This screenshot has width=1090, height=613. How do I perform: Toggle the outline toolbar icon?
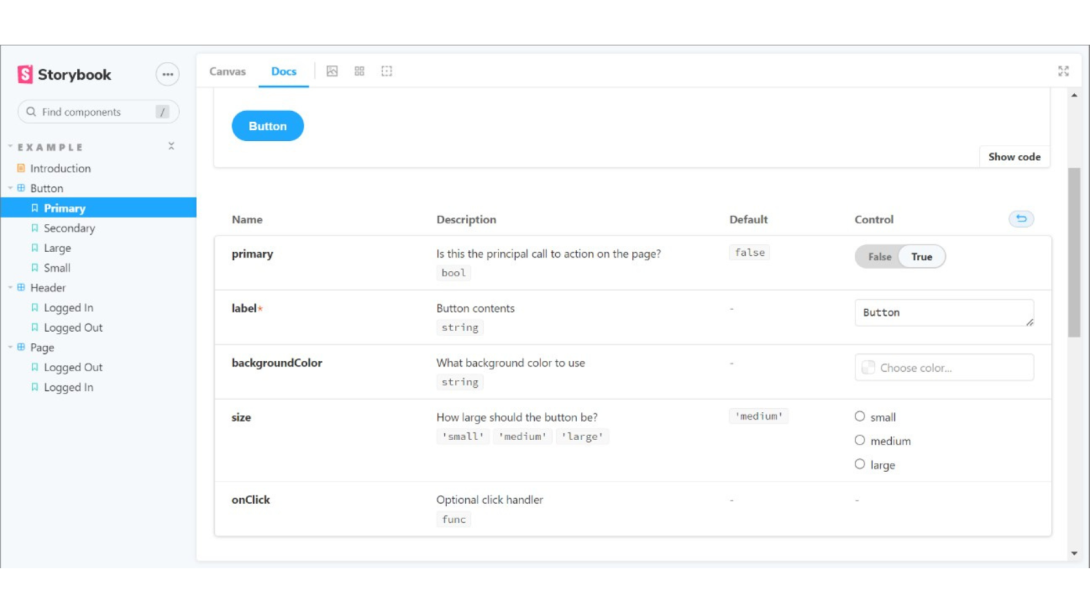click(387, 71)
